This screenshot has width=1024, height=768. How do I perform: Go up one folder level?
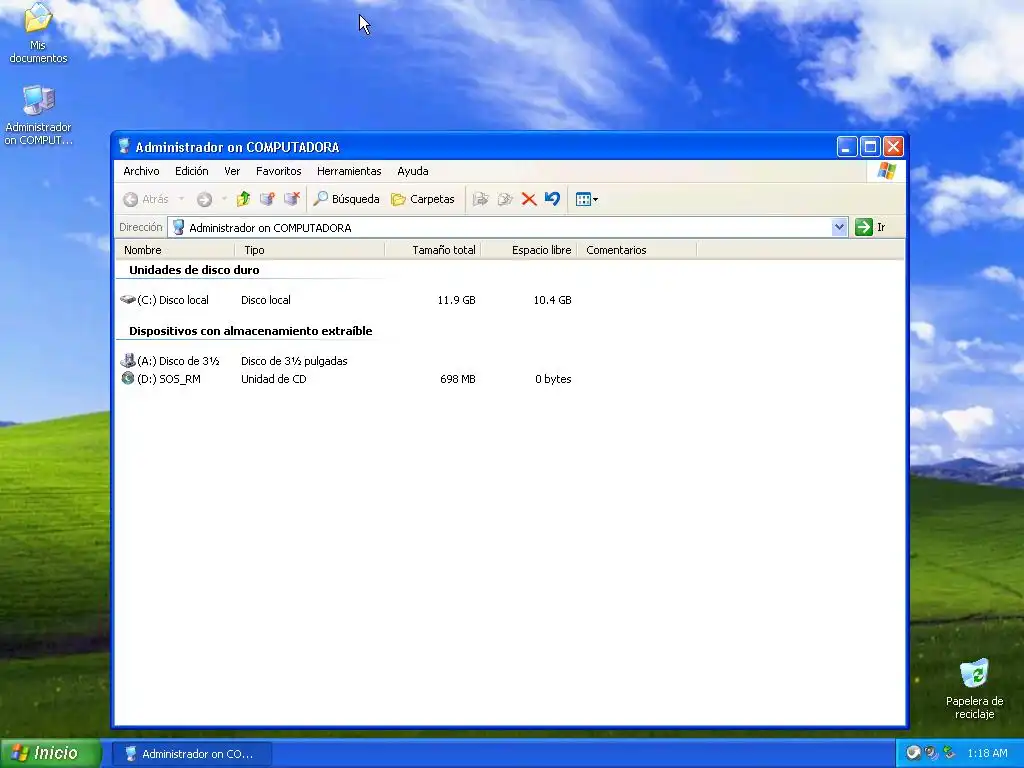tap(243, 199)
